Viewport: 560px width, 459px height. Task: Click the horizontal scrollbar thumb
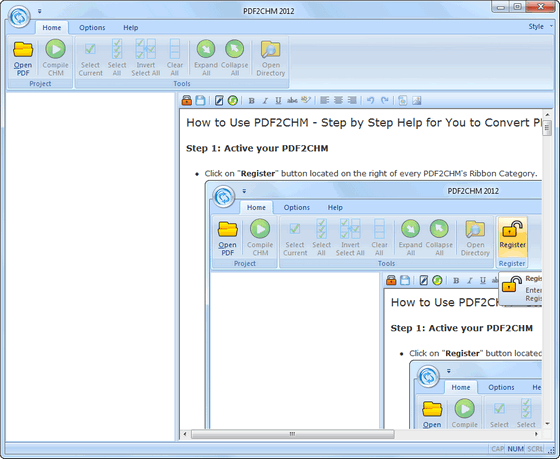click(292, 434)
